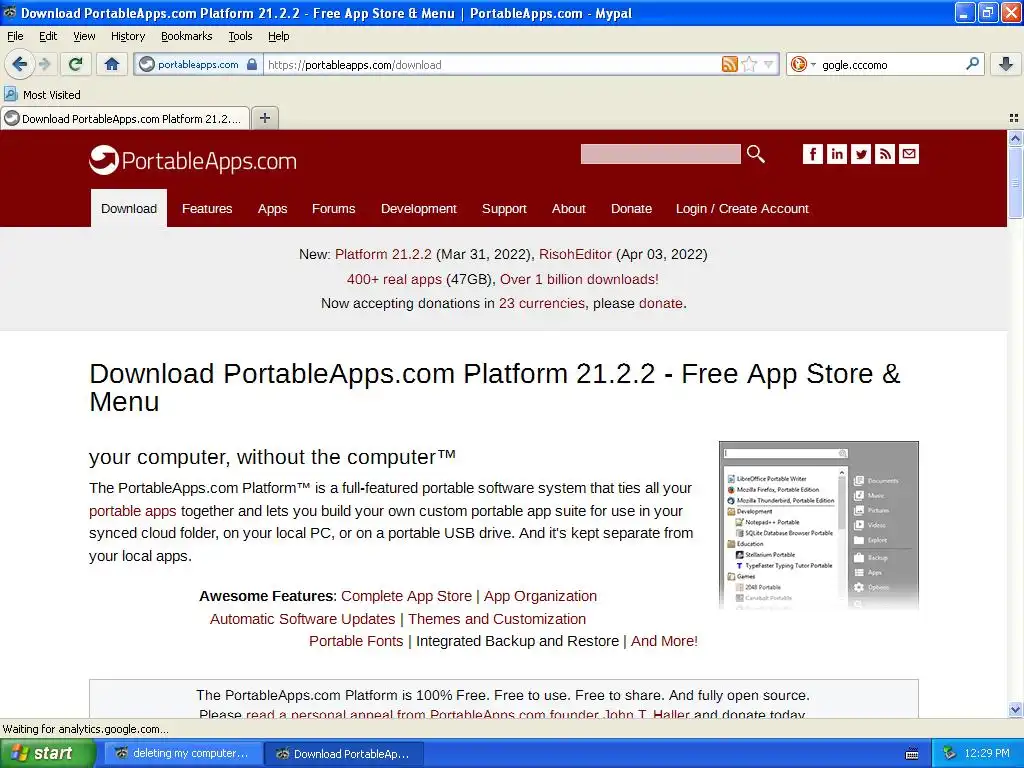This screenshot has width=1024, height=768.
Task: Click the padlock site security icon
Action: [x=252, y=65]
